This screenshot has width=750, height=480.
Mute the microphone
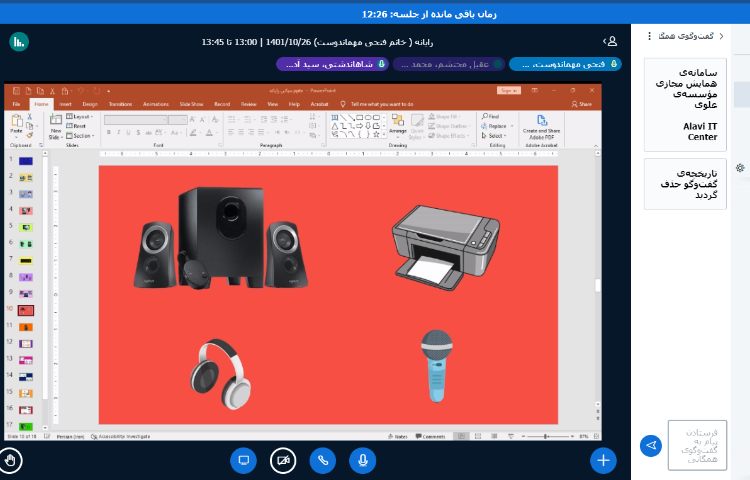pos(362,460)
